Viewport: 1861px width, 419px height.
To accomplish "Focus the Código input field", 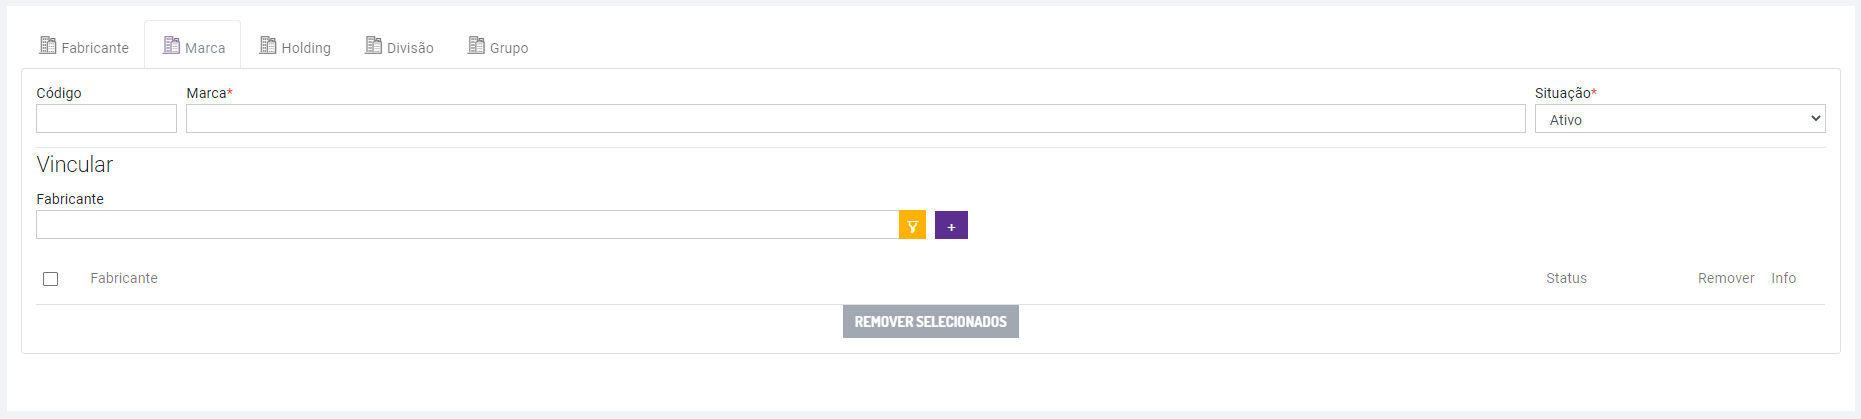I will pos(106,119).
